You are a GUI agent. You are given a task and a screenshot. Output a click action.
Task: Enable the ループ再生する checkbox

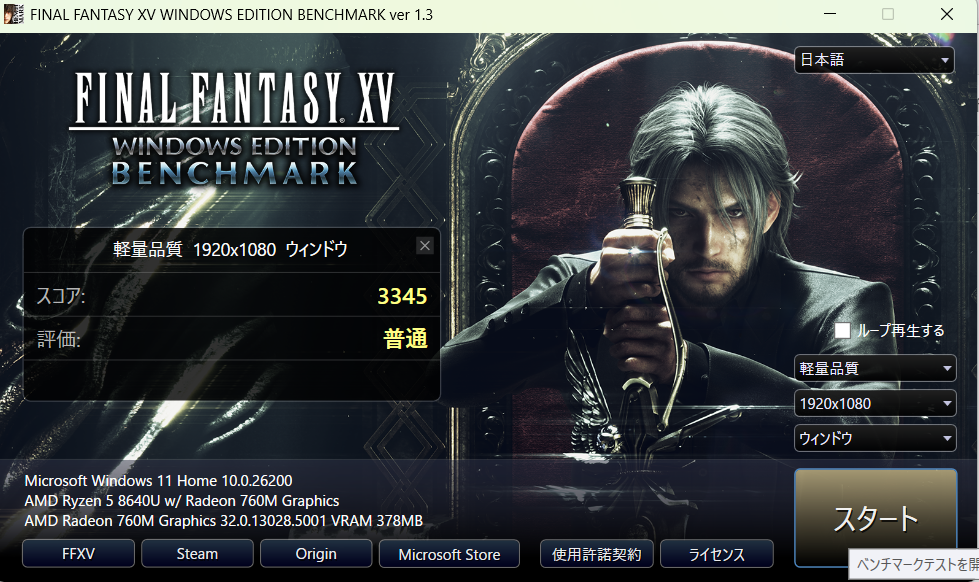842,330
